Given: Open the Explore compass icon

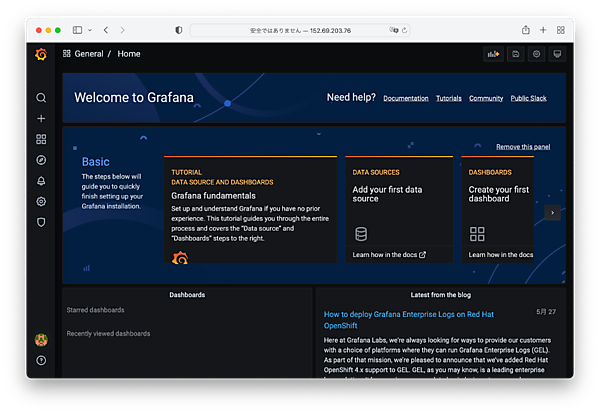Looking at the screenshot, I should (41, 160).
